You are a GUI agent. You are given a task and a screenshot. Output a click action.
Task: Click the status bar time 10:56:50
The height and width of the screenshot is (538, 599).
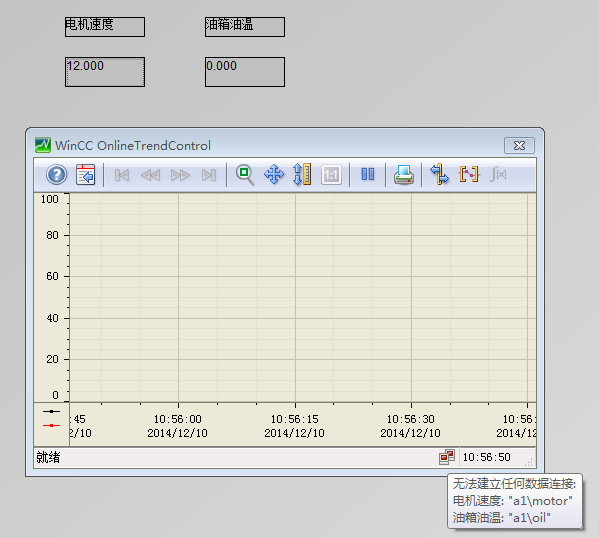486,457
